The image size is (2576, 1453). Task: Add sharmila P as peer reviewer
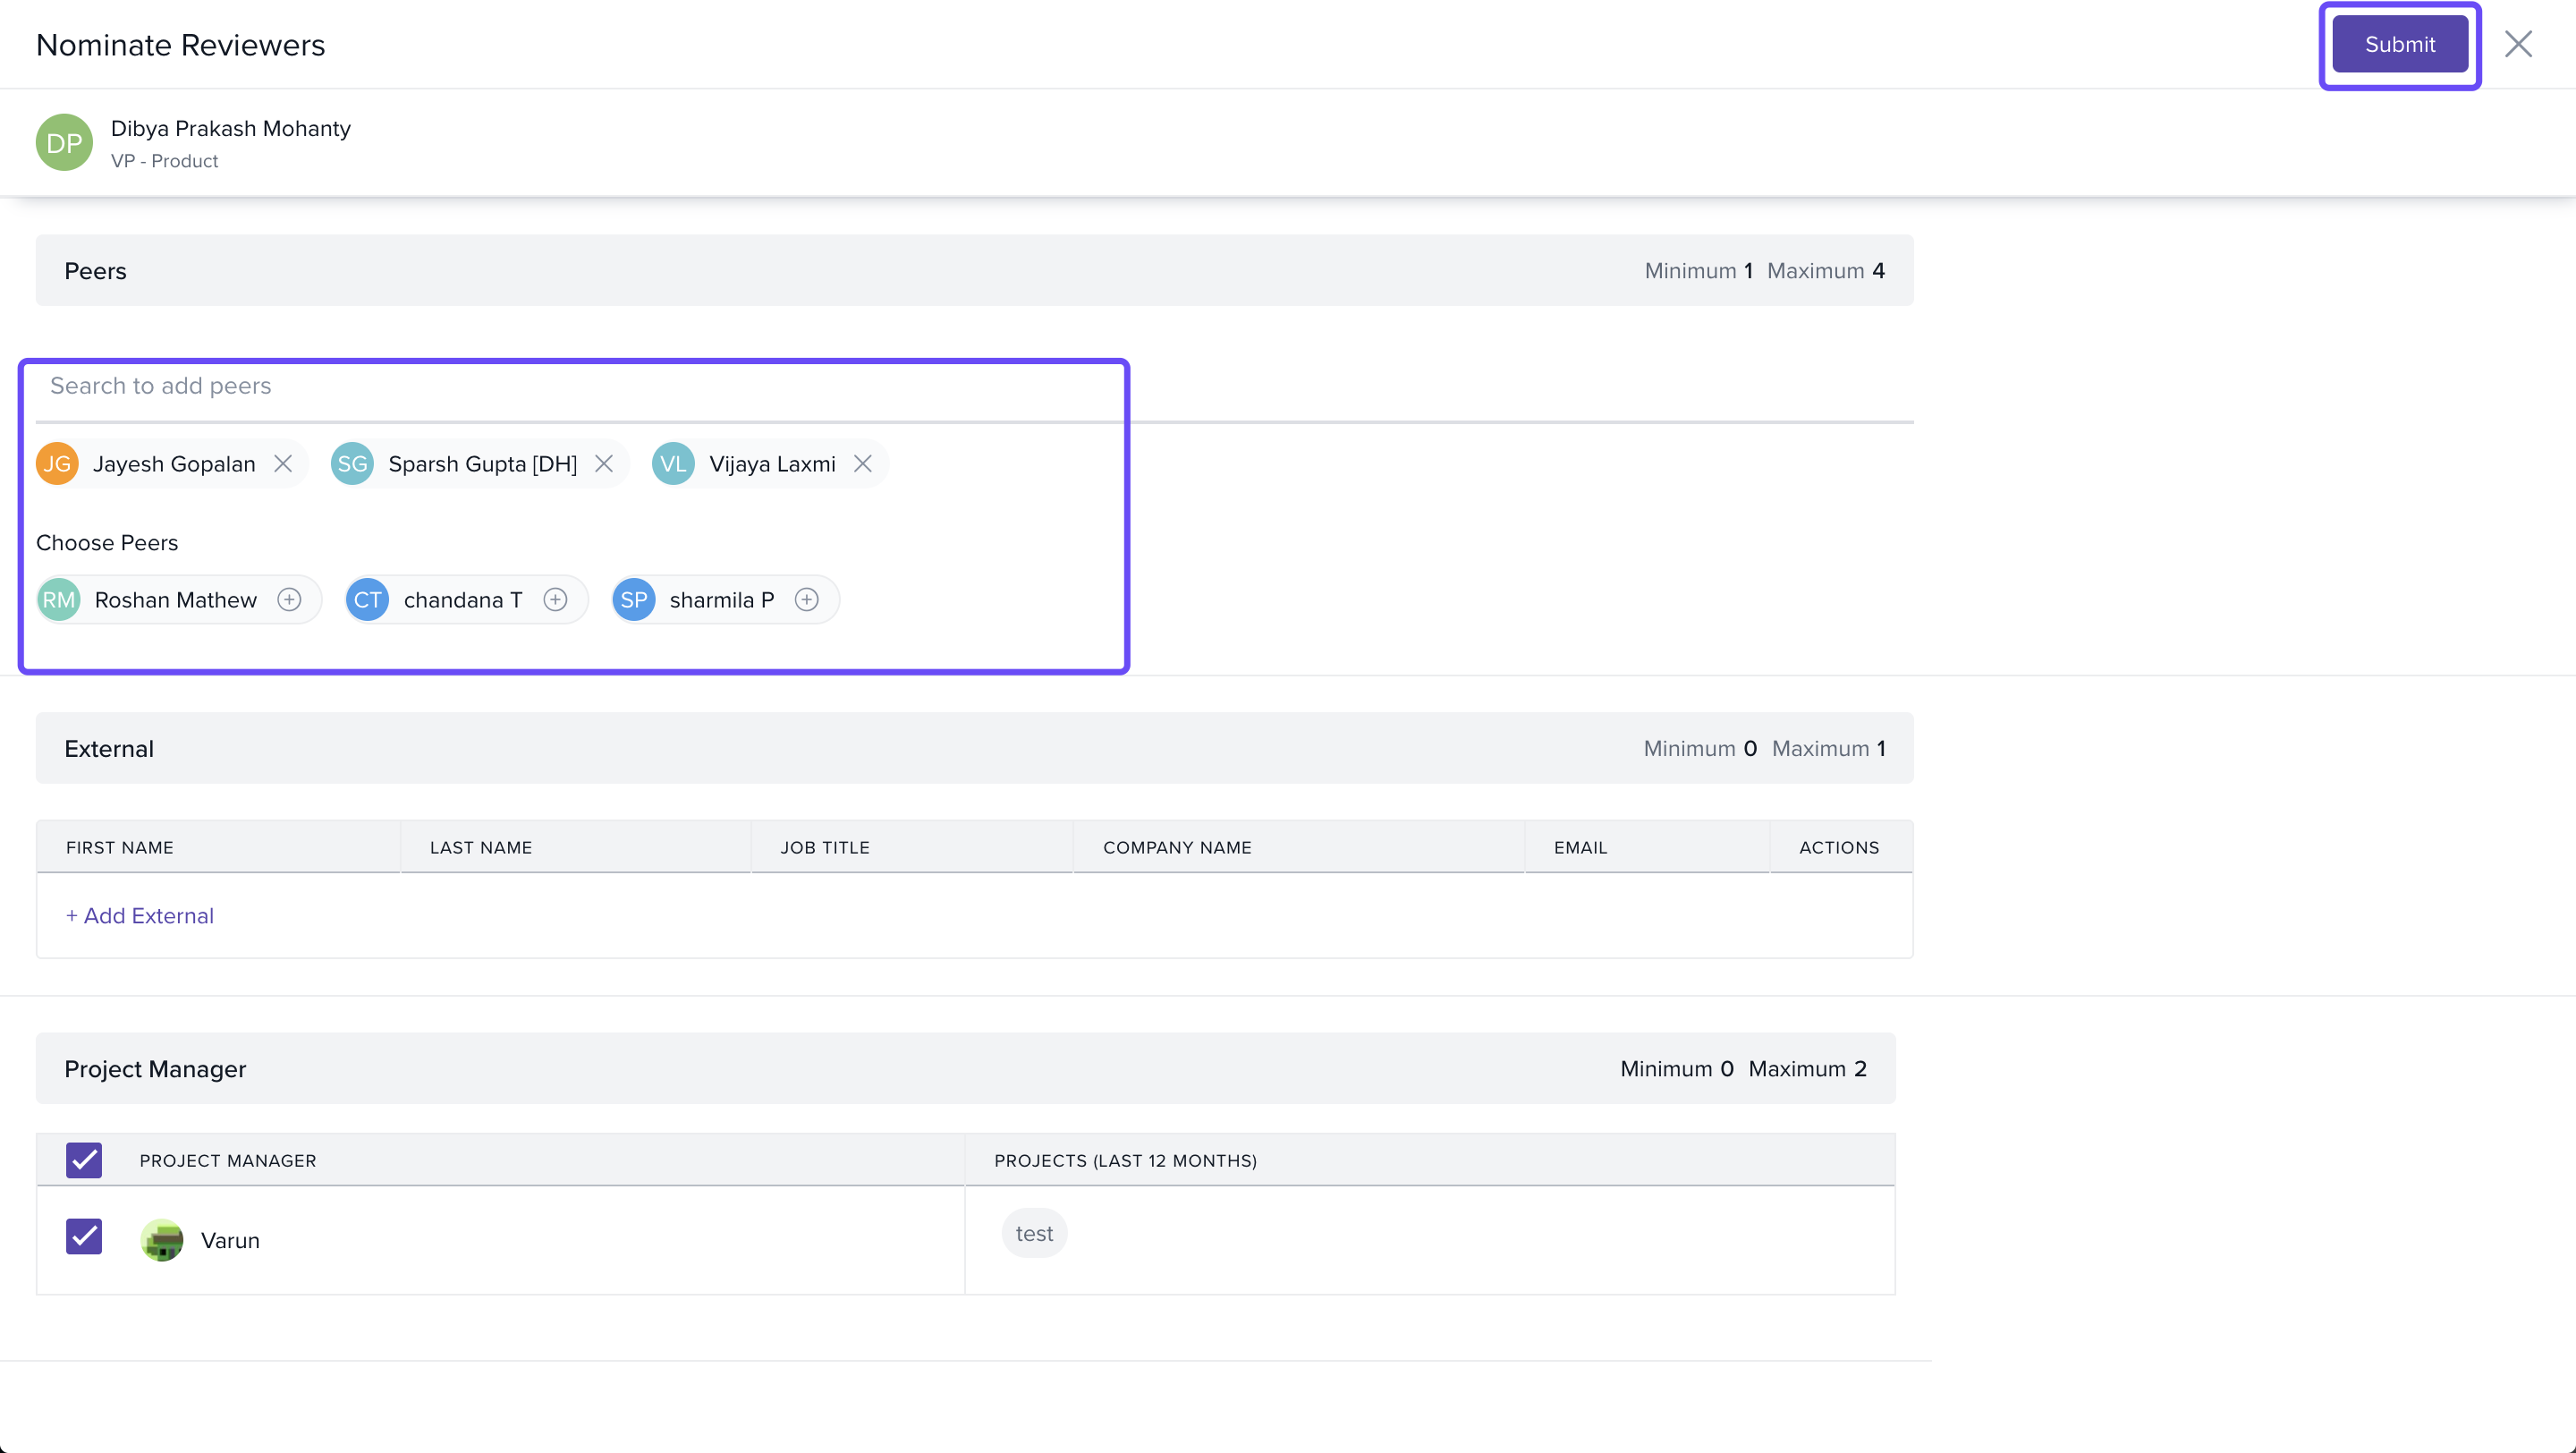point(806,600)
